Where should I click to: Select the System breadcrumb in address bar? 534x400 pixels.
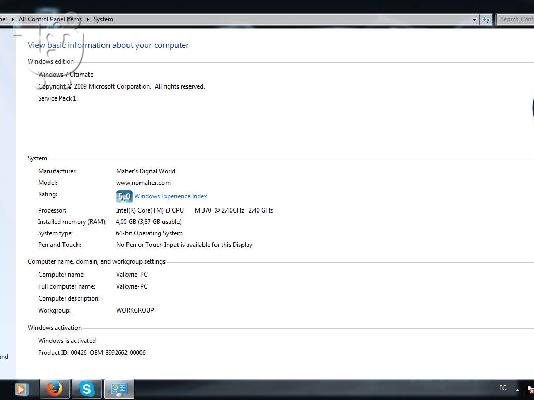coord(103,19)
